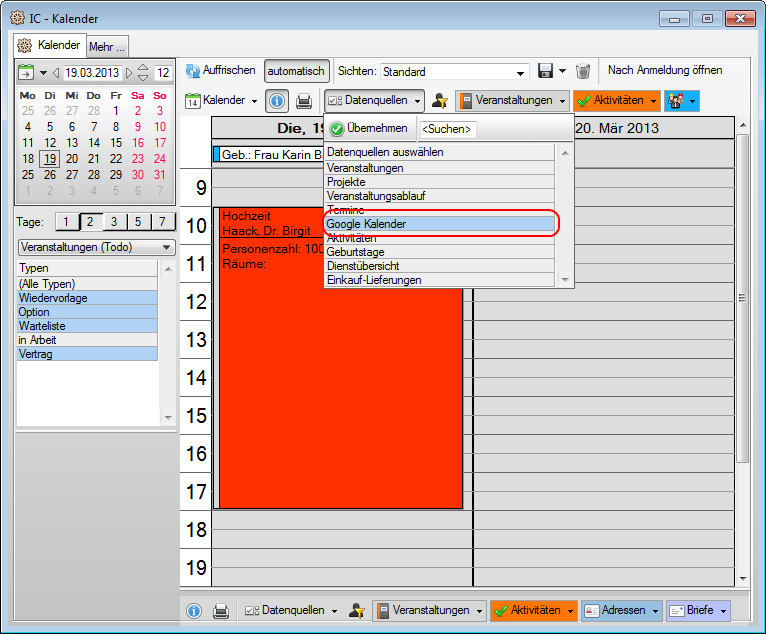Set Tage view to 1 day

click(x=66, y=222)
